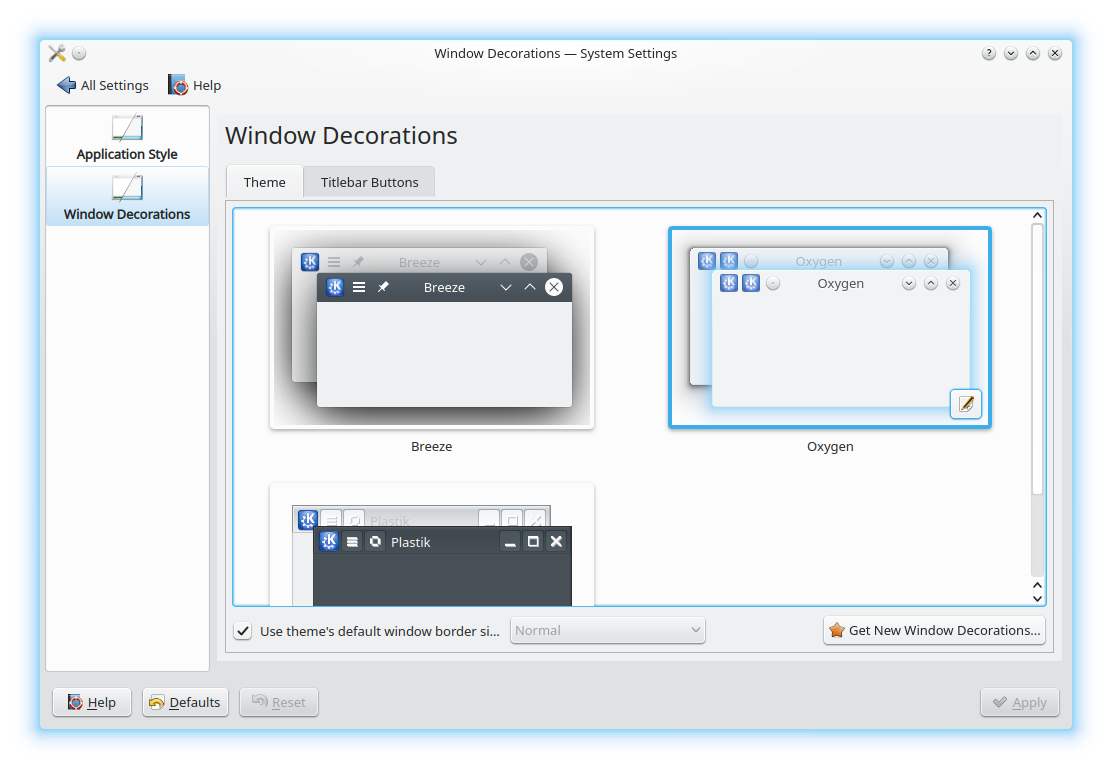Click the Reset button
Image resolution: width=1112 pixels, height=769 pixels.
[279, 702]
